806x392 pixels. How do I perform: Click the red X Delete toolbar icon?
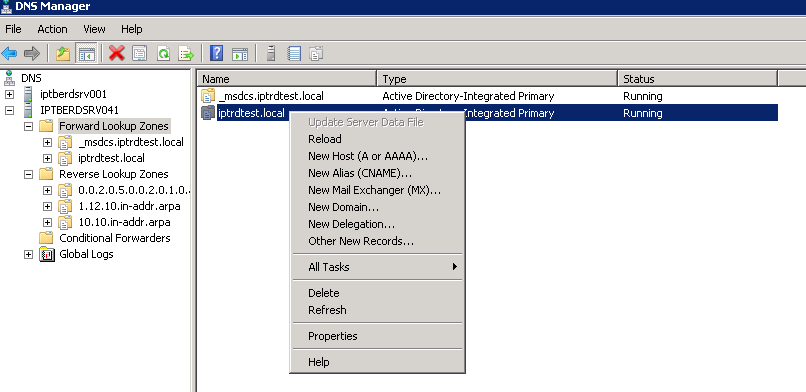117,53
